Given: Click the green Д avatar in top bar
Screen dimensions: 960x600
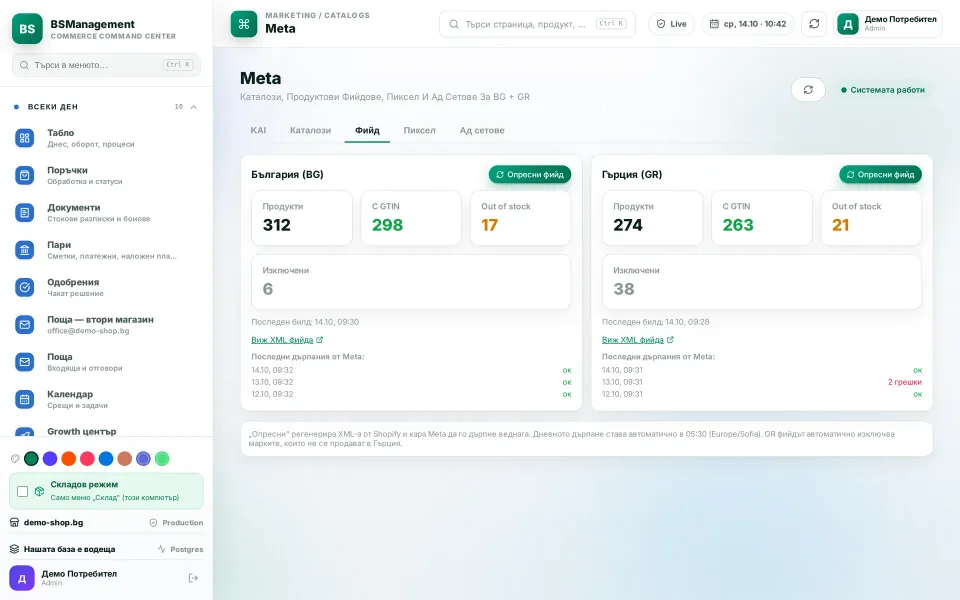Looking at the screenshot, I should [848, 24].
